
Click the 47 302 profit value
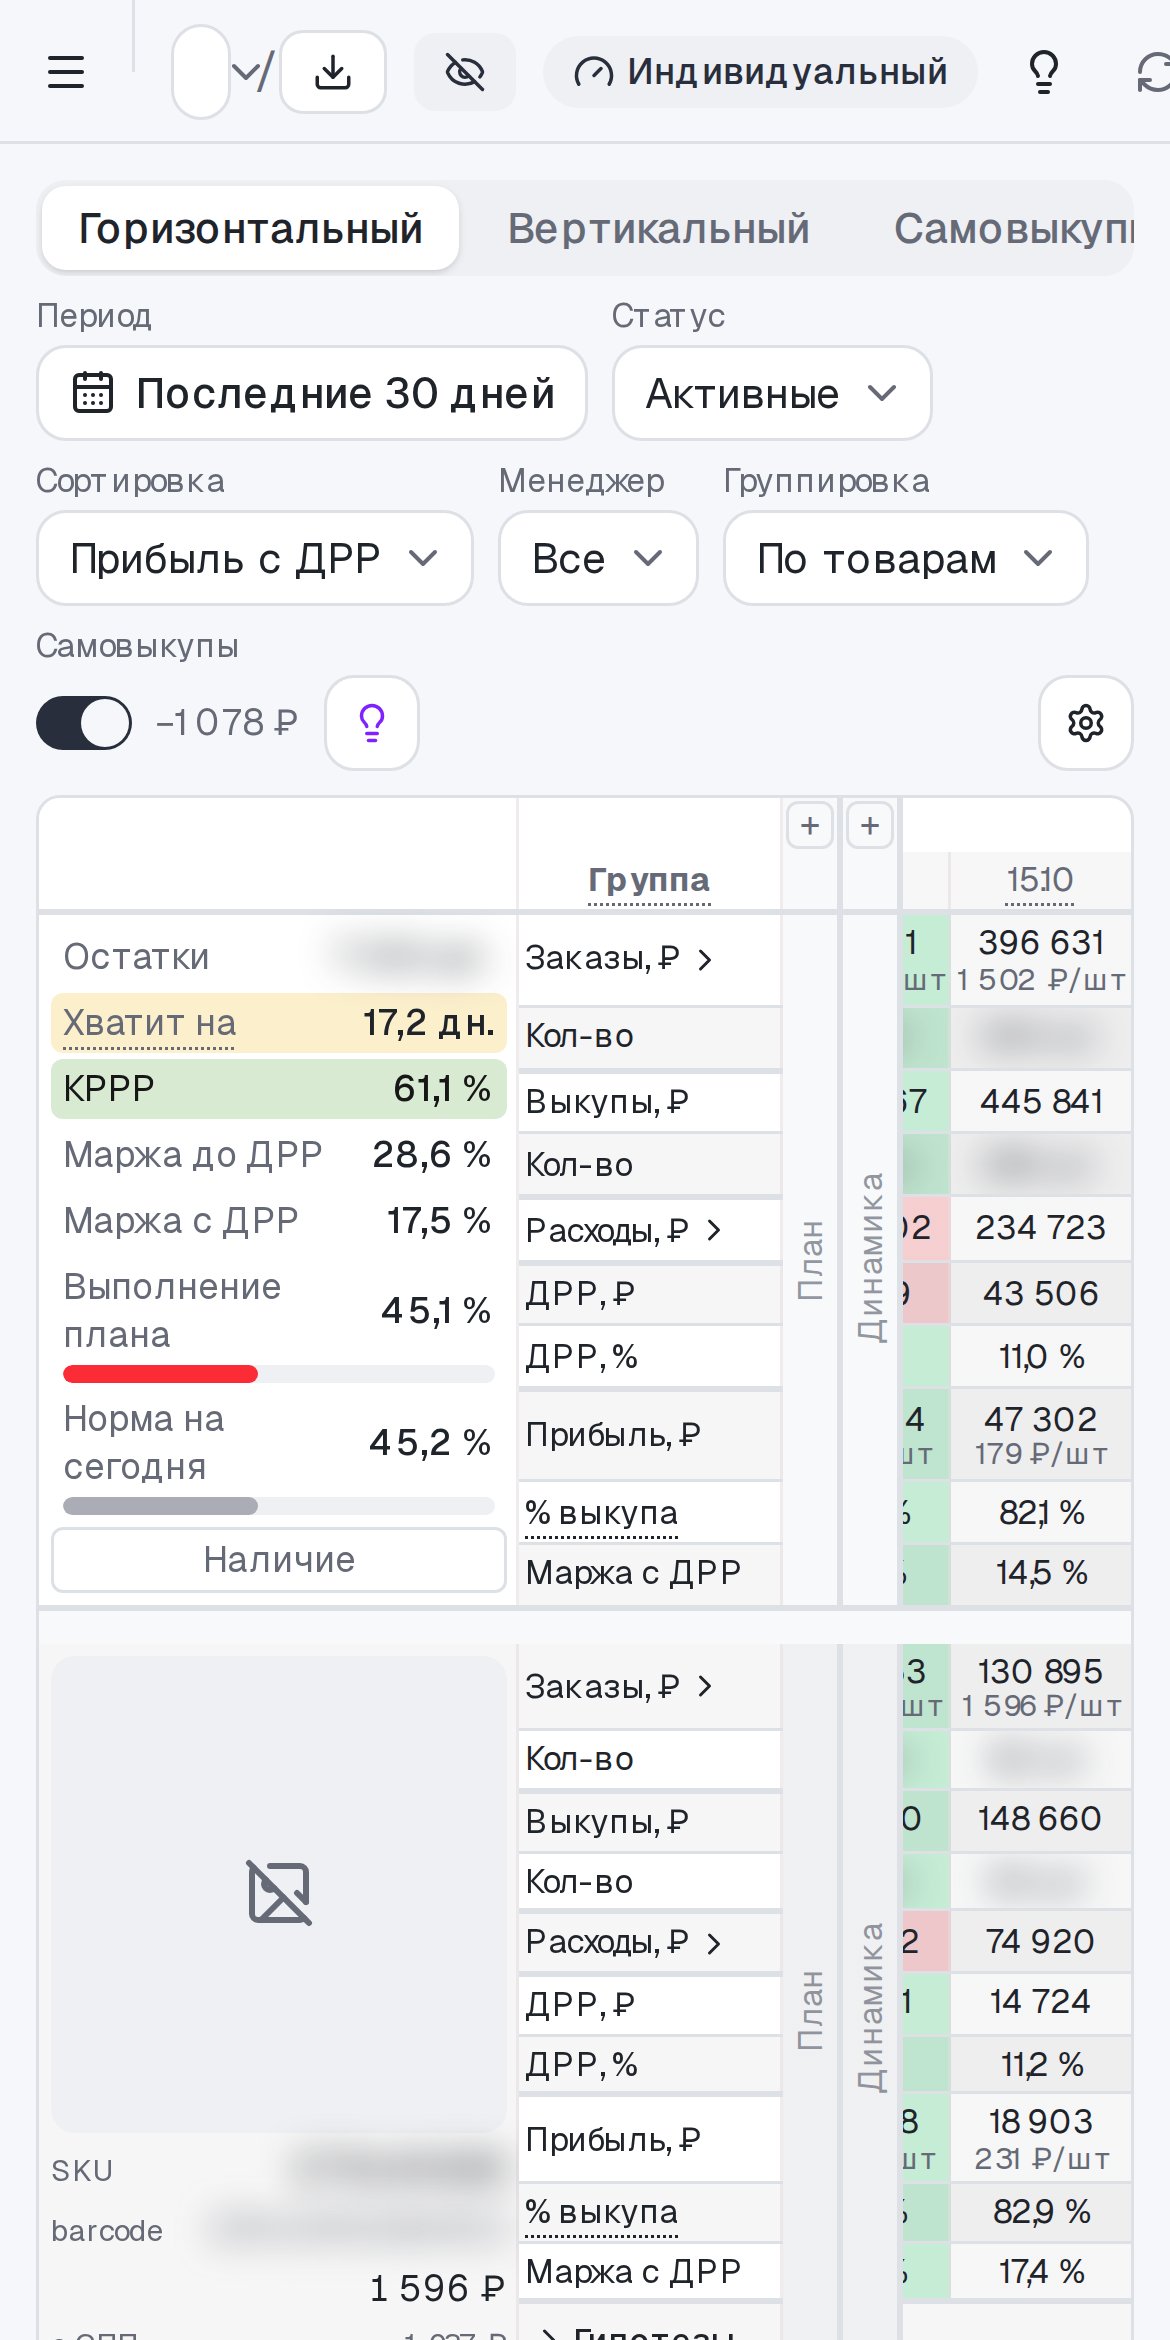click(x=1041, y=1419)
